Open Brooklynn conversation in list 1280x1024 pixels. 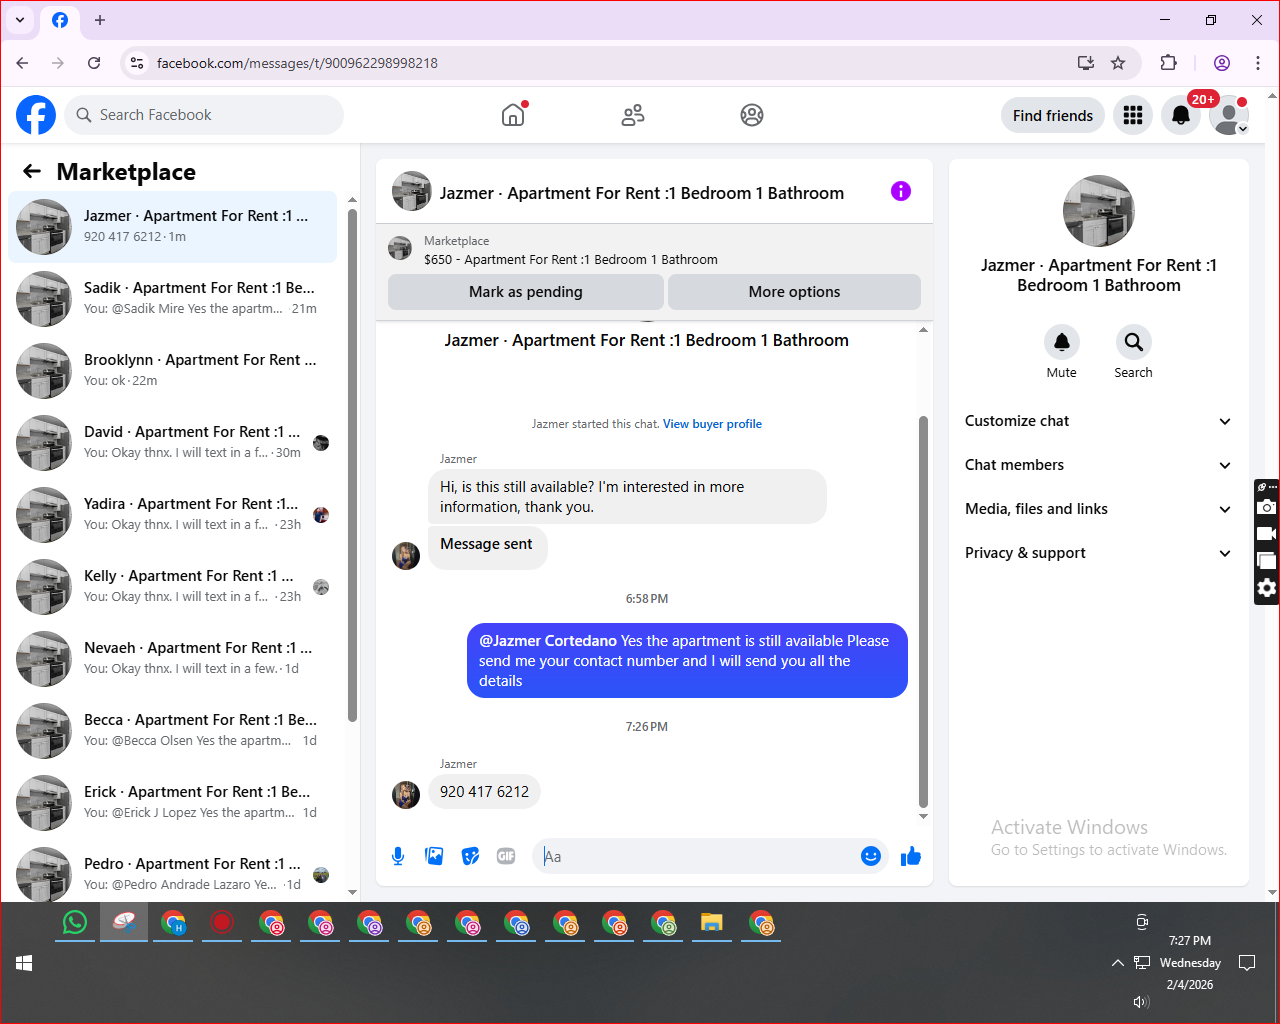click(172, 371)
